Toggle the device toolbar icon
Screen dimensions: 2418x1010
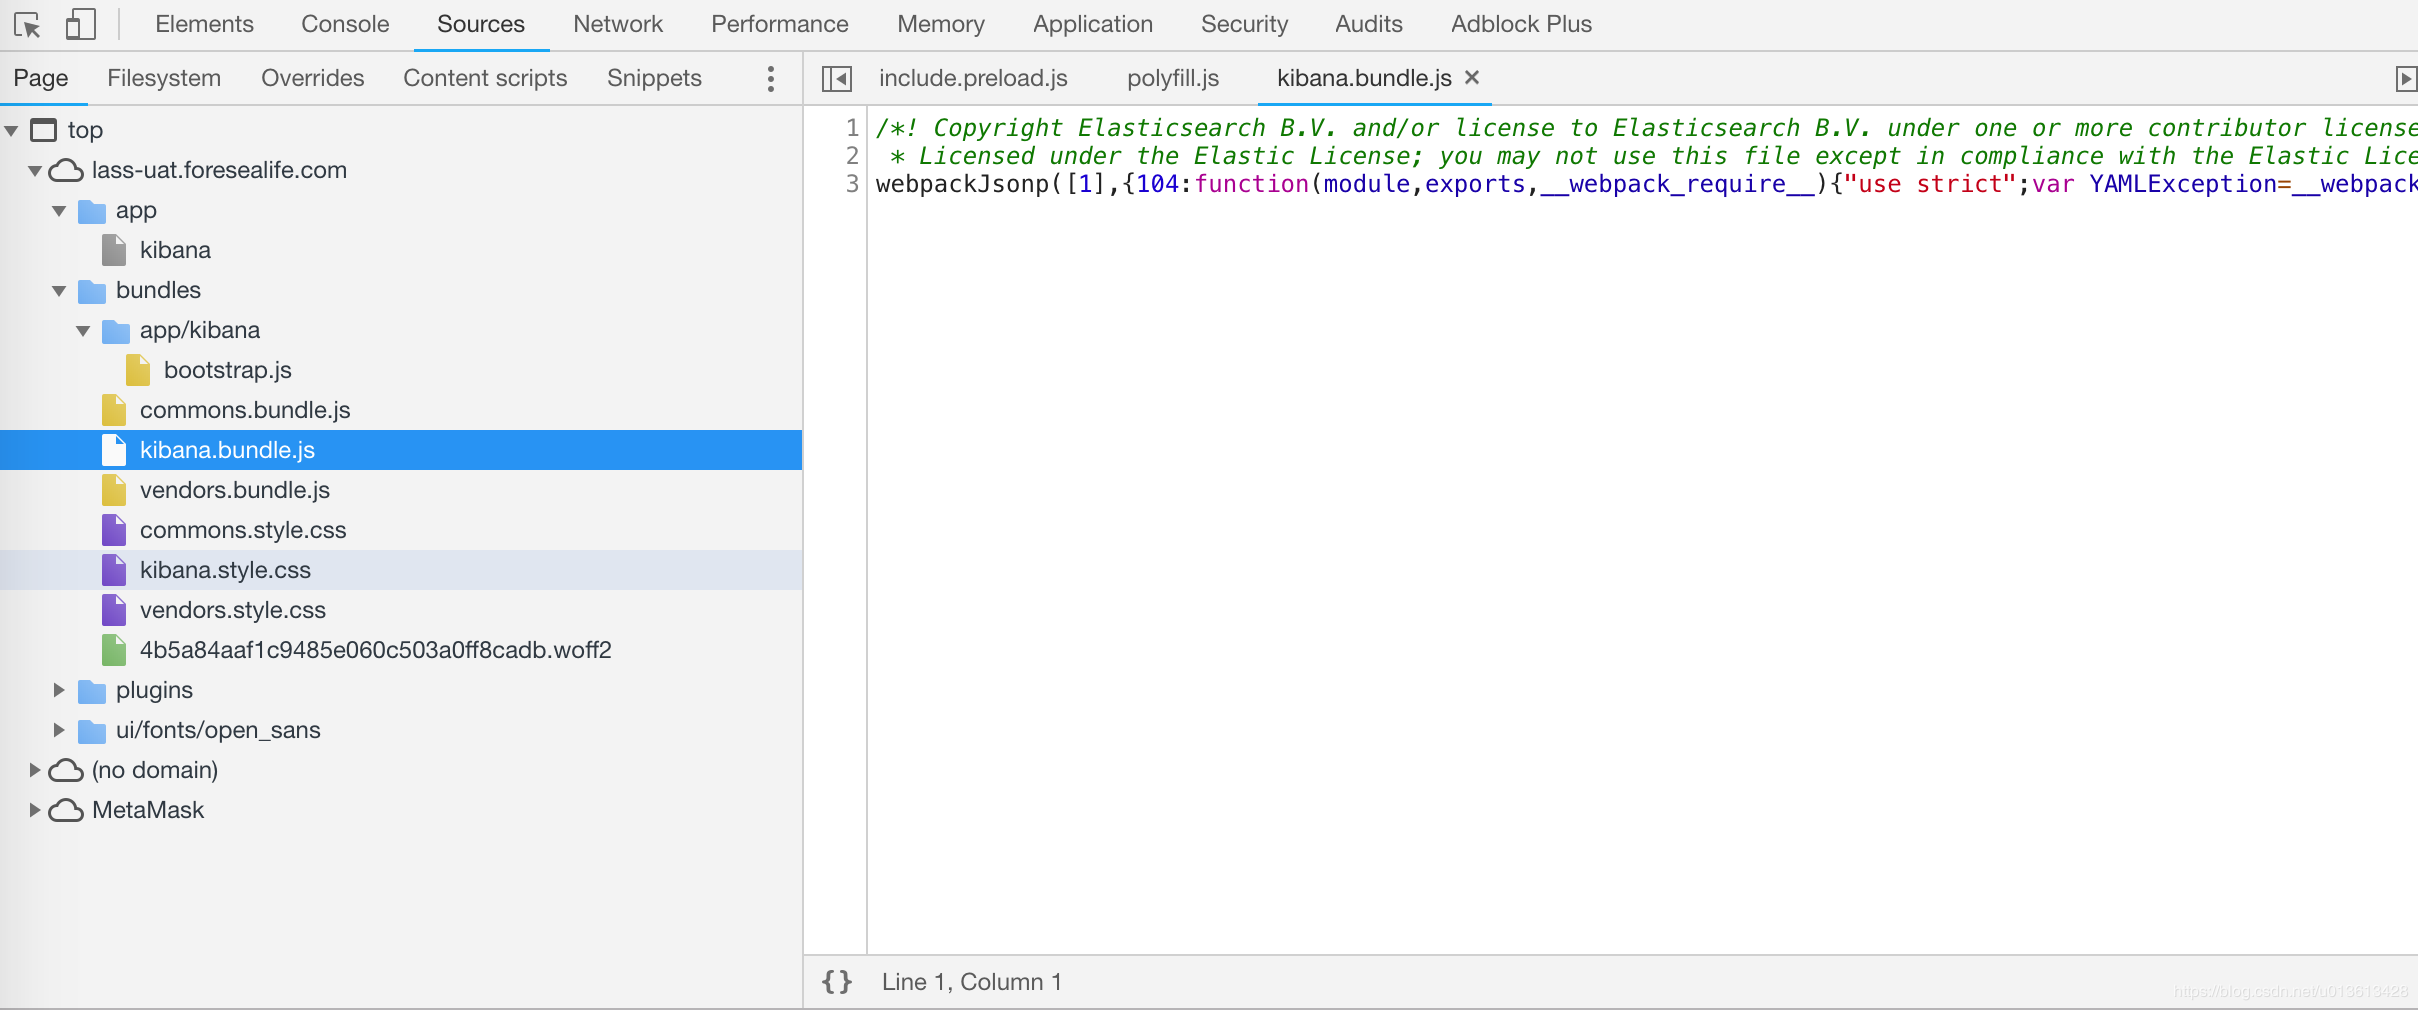coord(80,24)
